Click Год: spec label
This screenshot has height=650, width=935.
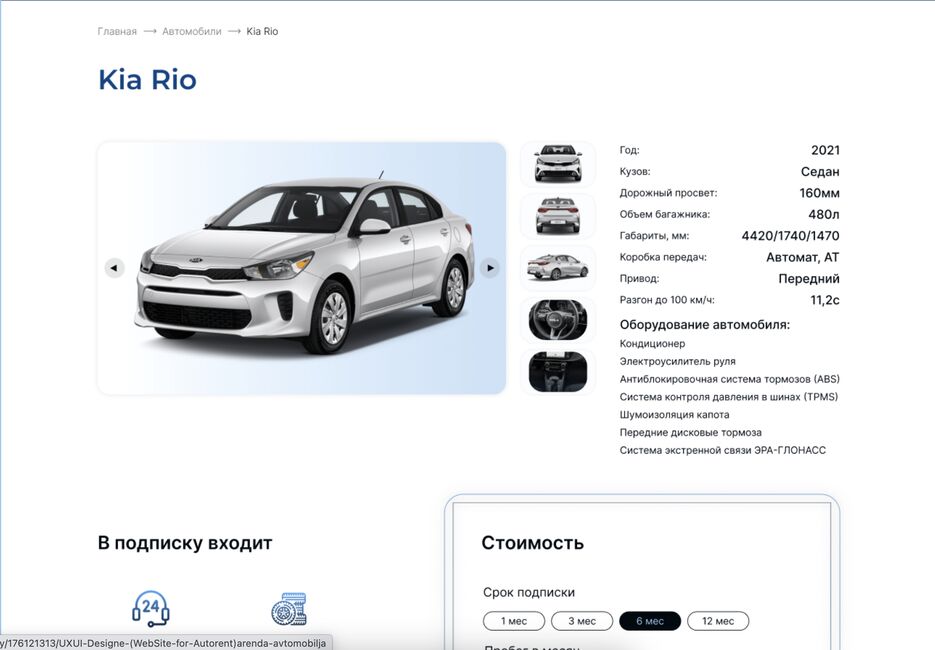click(630, 150)
